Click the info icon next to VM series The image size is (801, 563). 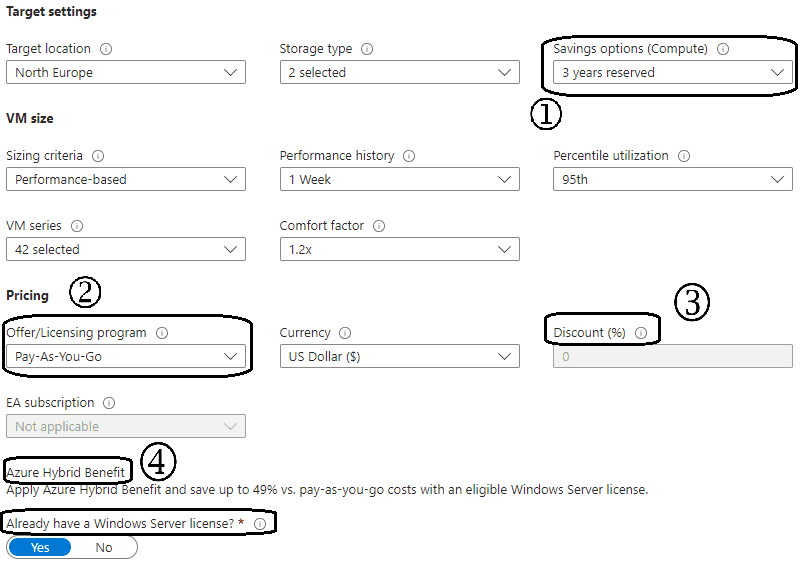(x=77, y=226)
